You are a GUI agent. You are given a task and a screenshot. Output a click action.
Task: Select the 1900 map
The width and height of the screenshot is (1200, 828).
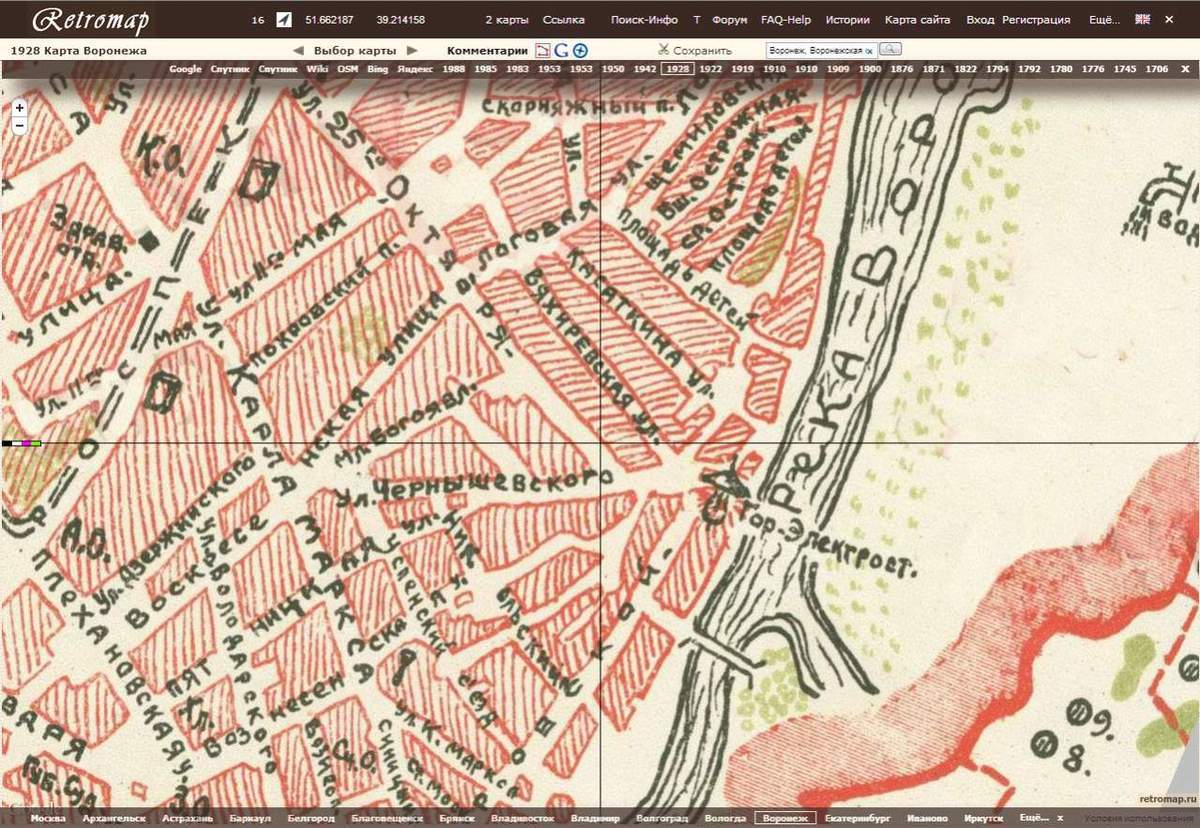pyautogui.click(x=870, y=69)
